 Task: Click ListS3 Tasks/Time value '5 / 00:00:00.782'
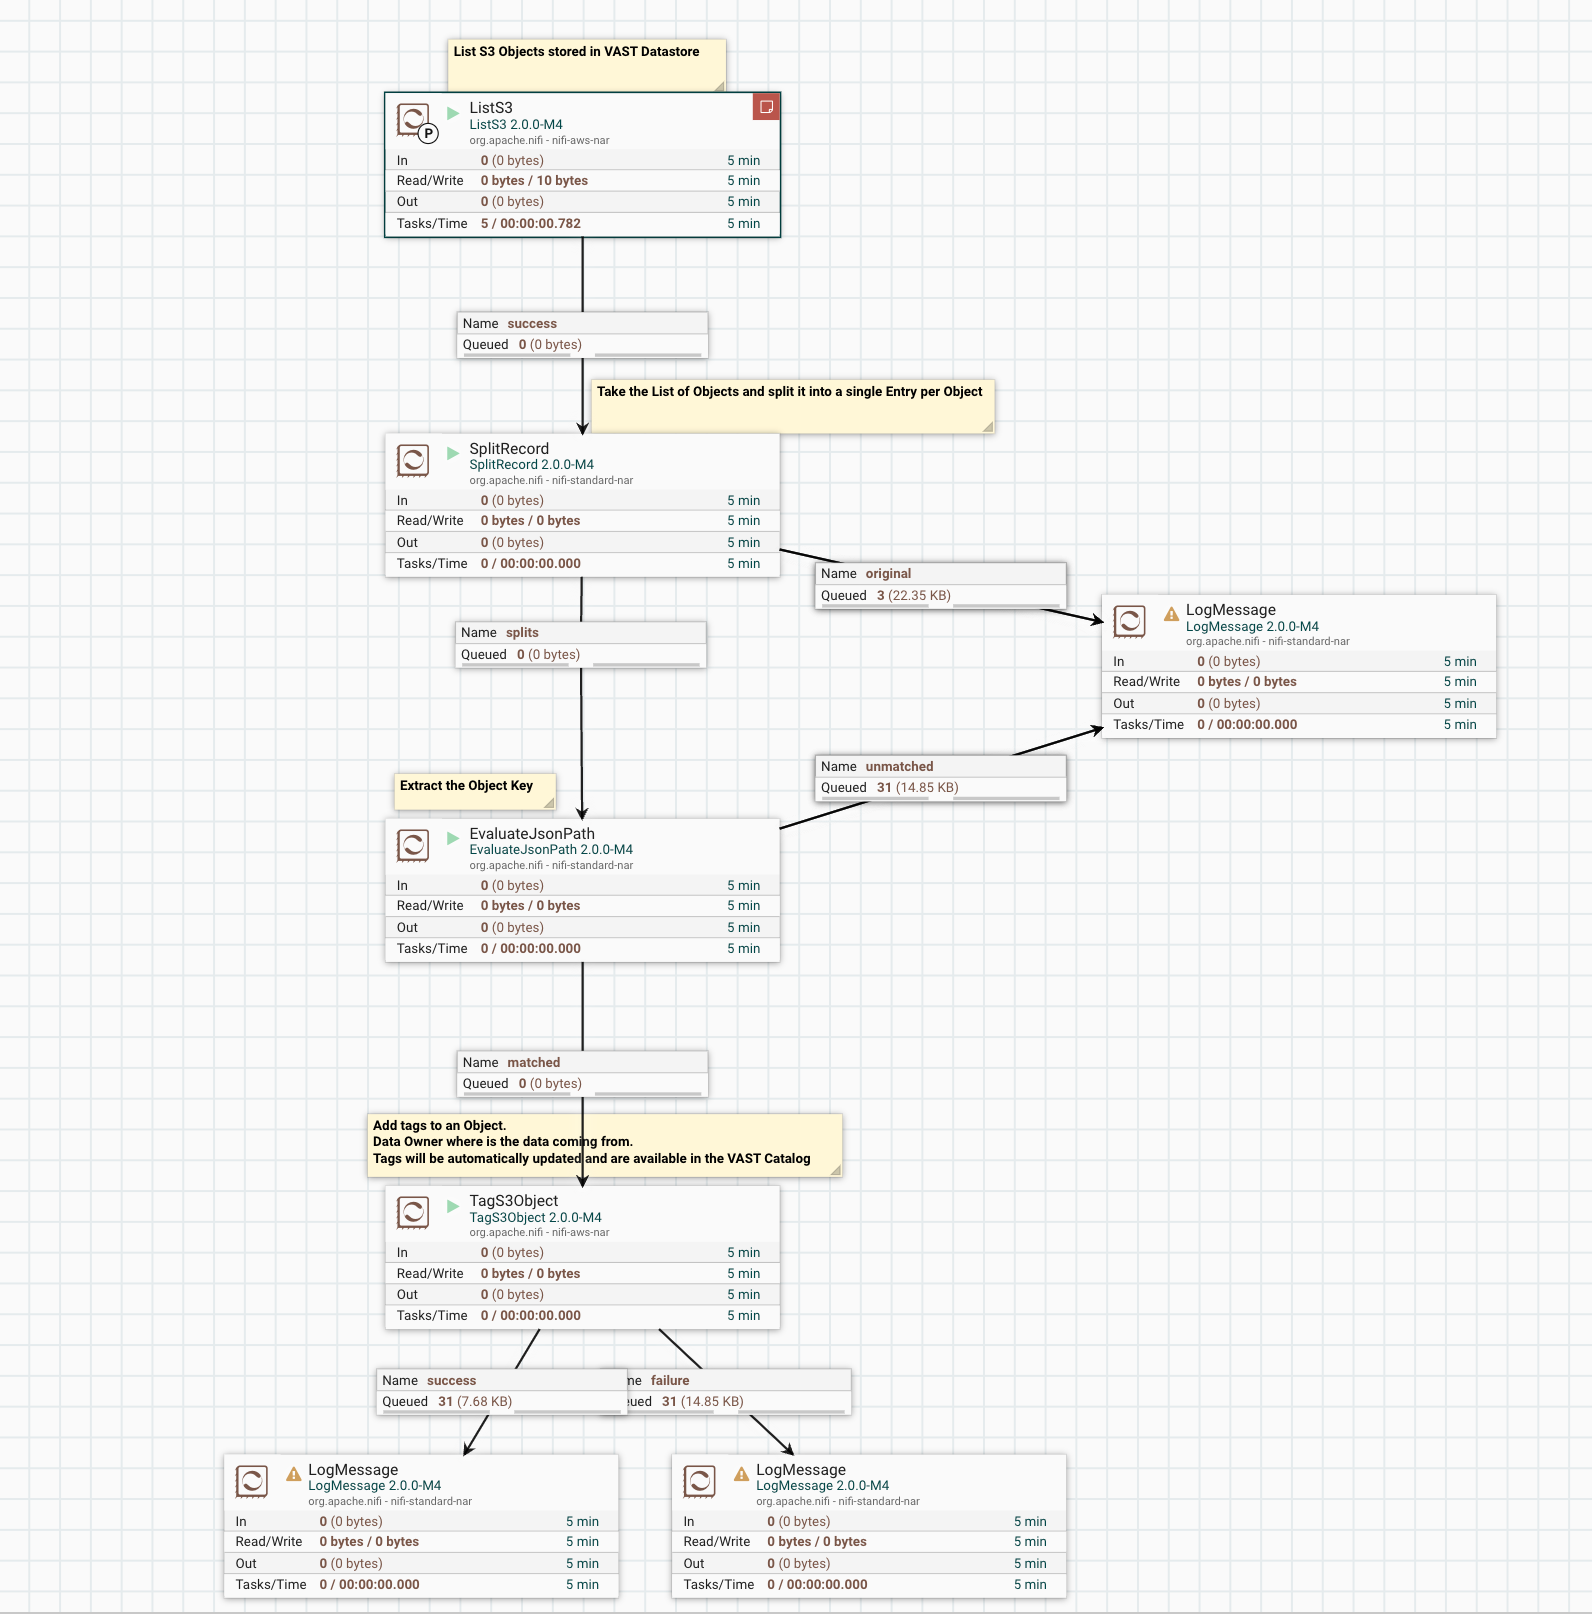click(x=531, y=224)
